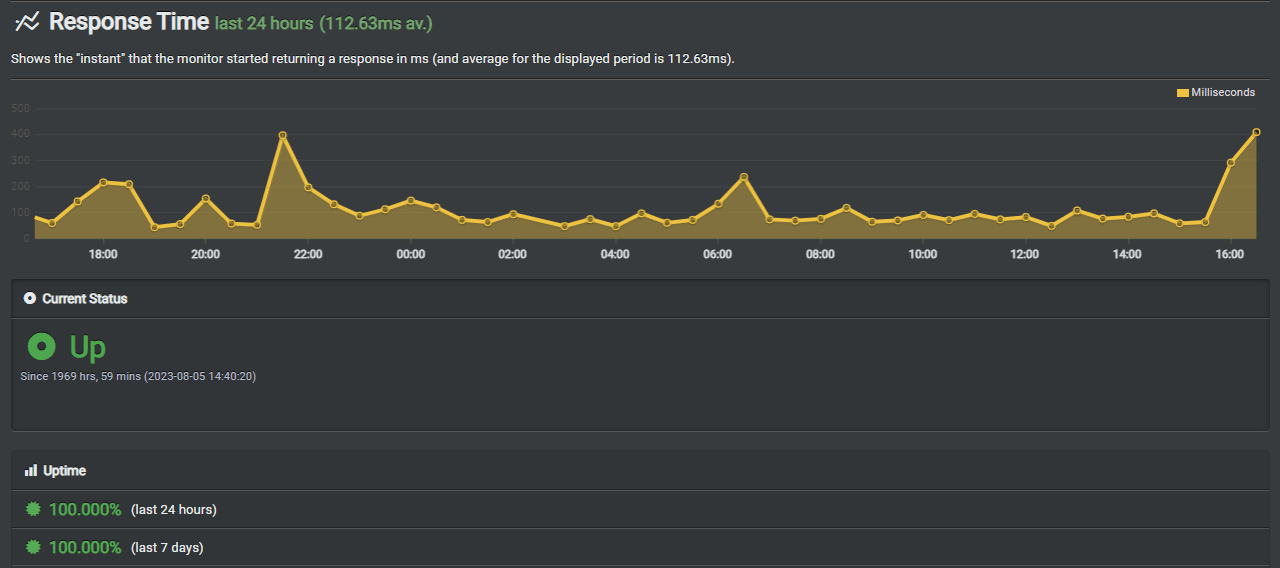Click the Response Time line chart icon

[x=27, y=21]
